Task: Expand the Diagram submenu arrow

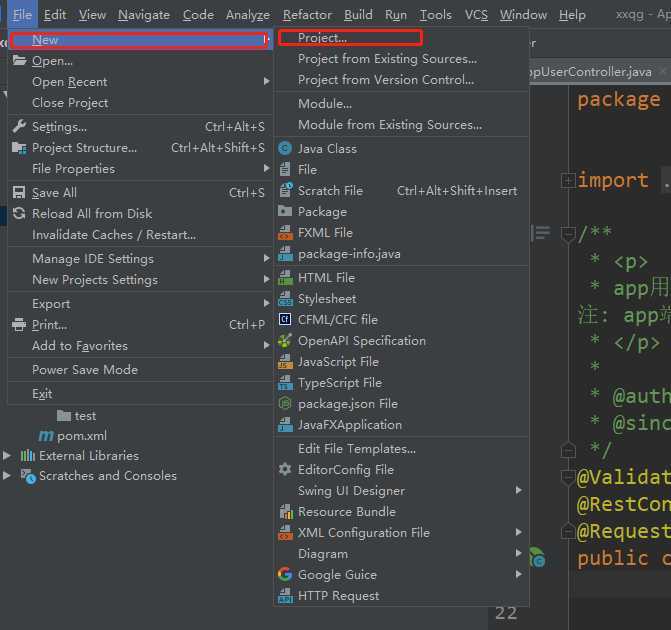Action: (x=519, y=553)
